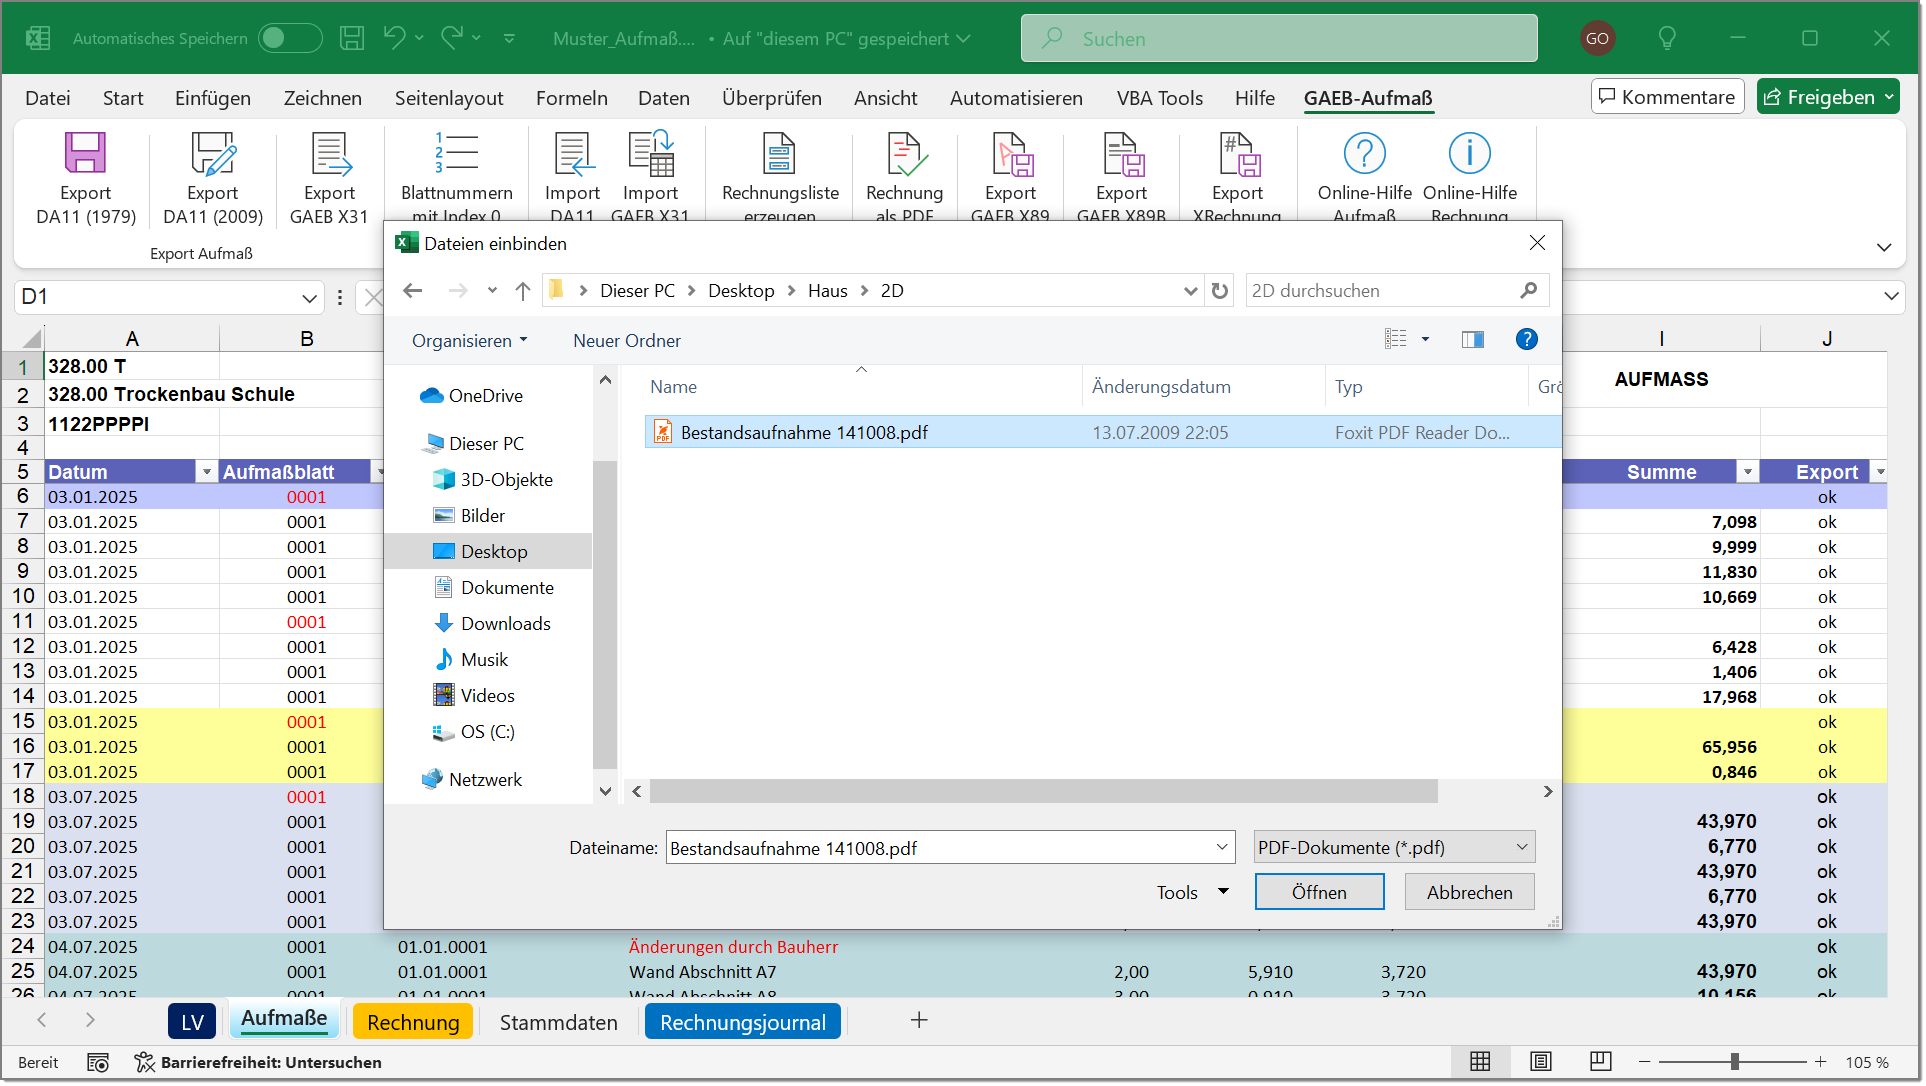Image resolution: width=1926 pixels, height=1086 pixels.
Task: Select Downloads folder in navigation tree
Action: tap(505, 624)
